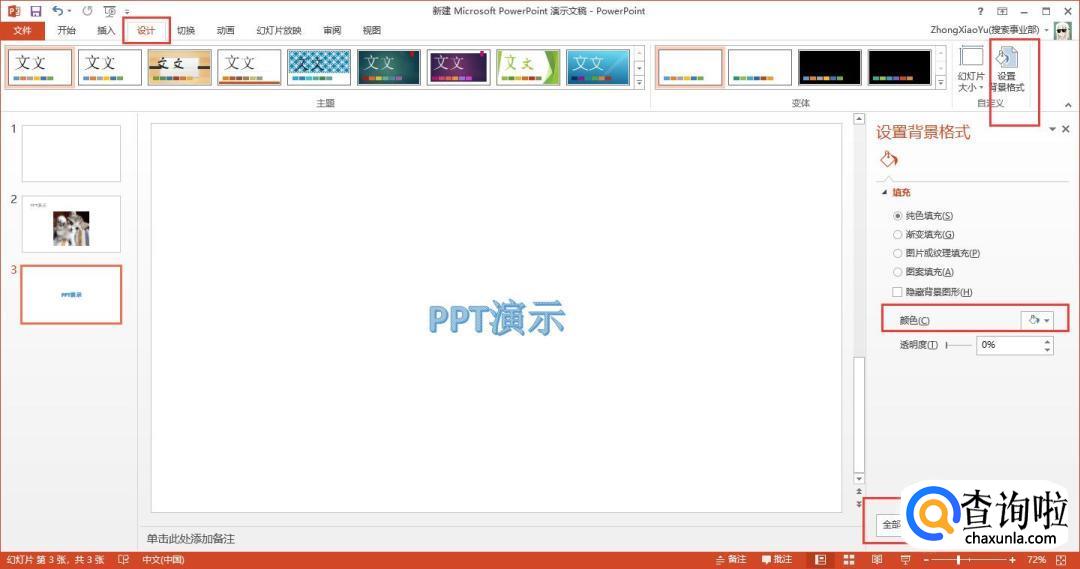Click the Undo arrow icon

click(x=58, y=10)
